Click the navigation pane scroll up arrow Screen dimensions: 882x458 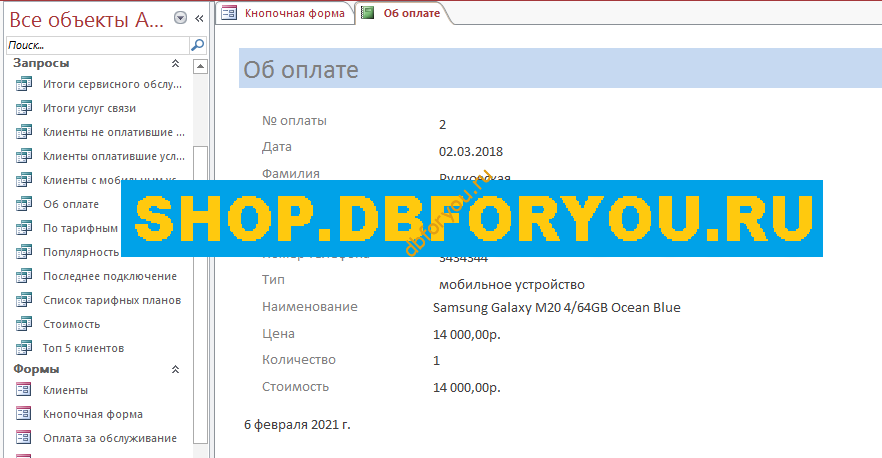[200, 66]
